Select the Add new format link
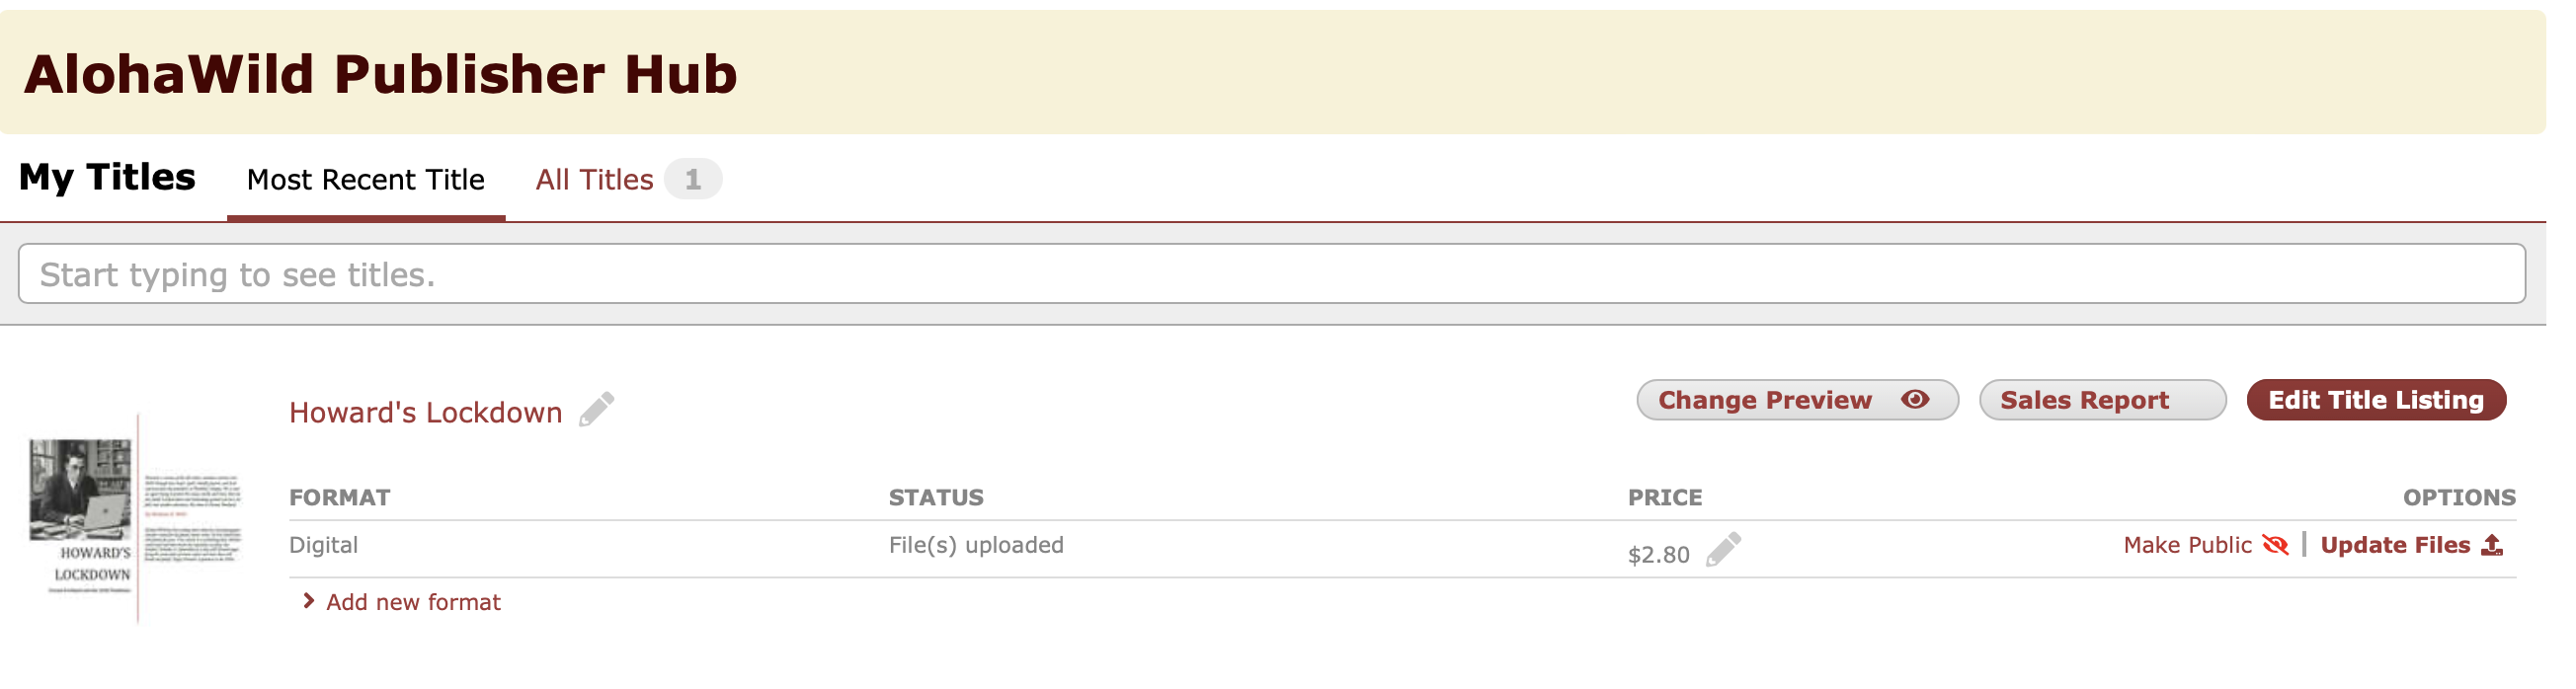Viewport: 2576px width, 689px height. [413, 602]
